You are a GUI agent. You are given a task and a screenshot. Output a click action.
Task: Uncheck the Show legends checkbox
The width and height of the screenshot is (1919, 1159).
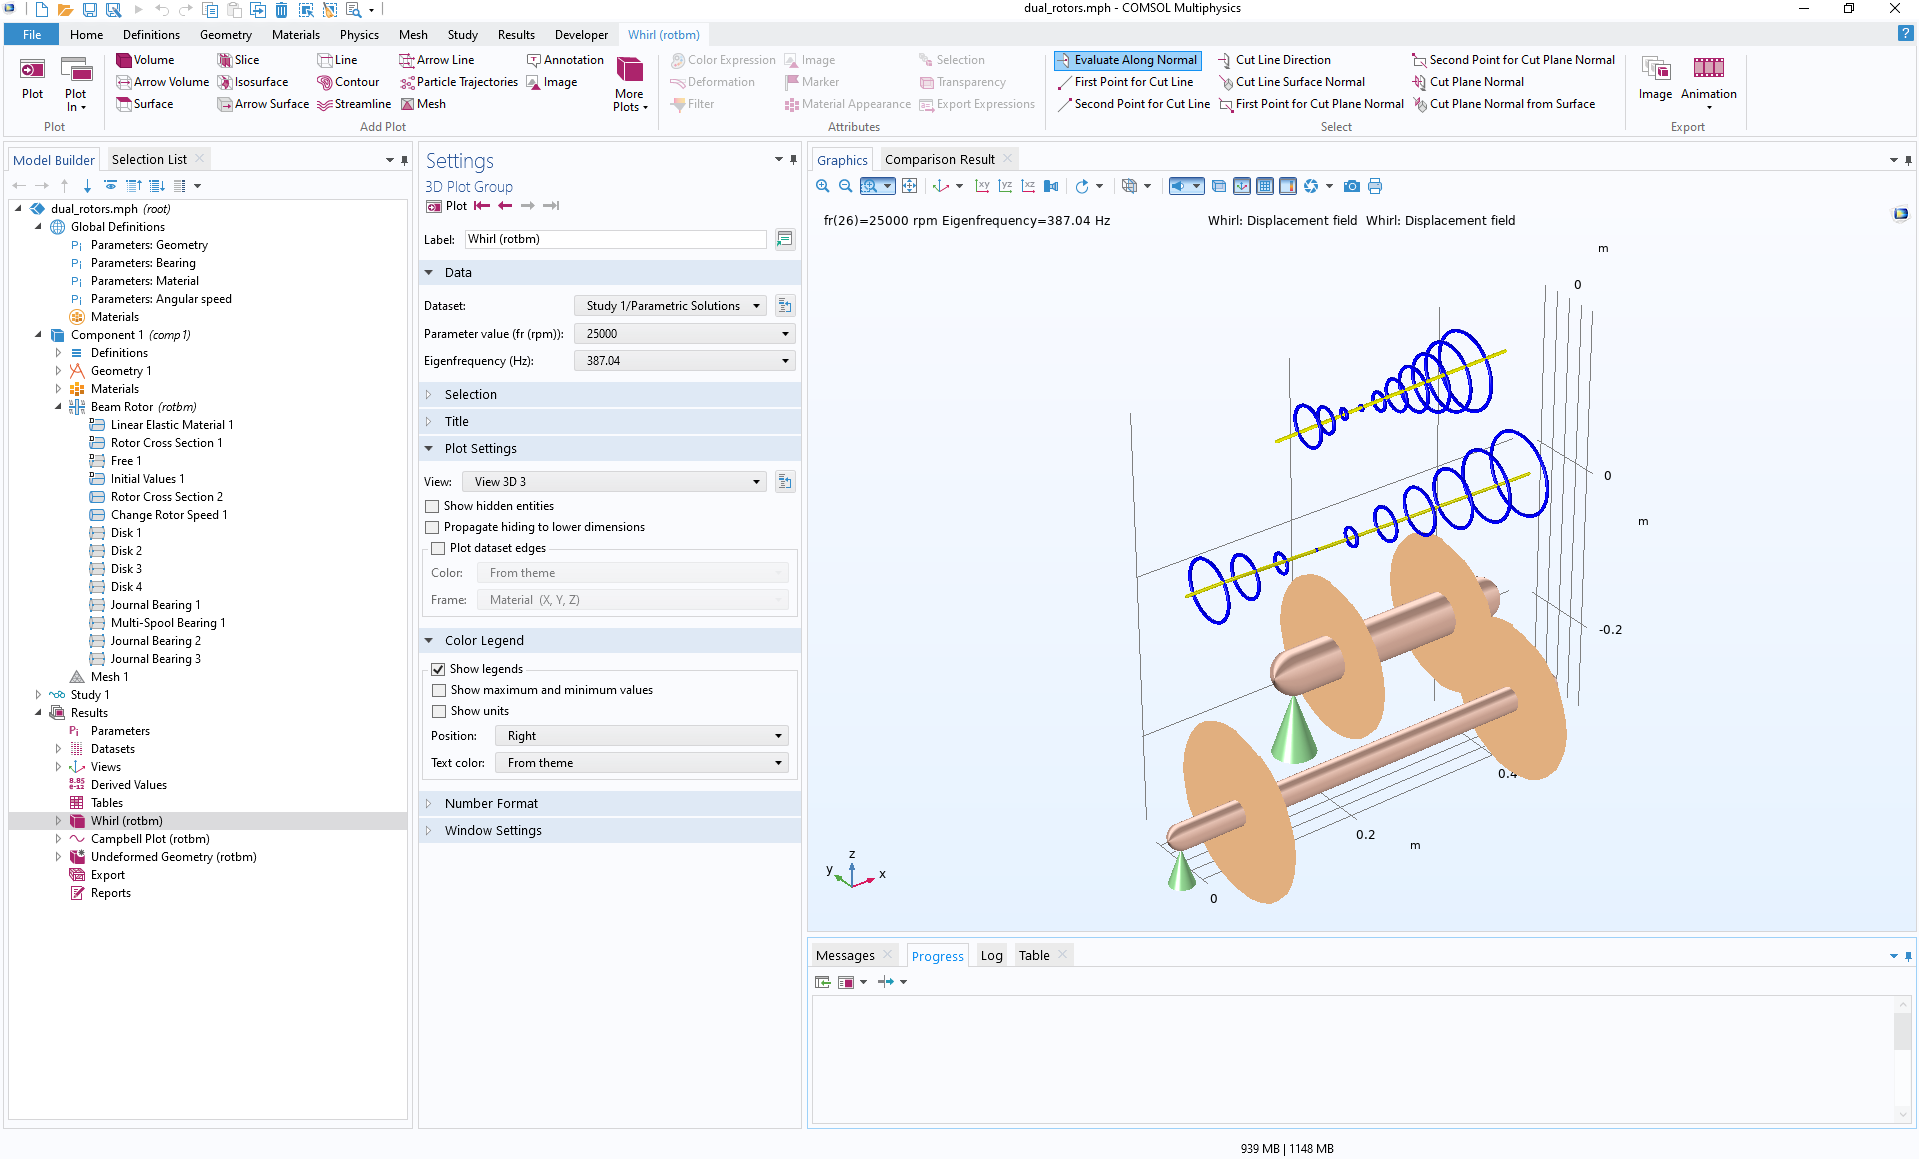(x=439, y=669)
